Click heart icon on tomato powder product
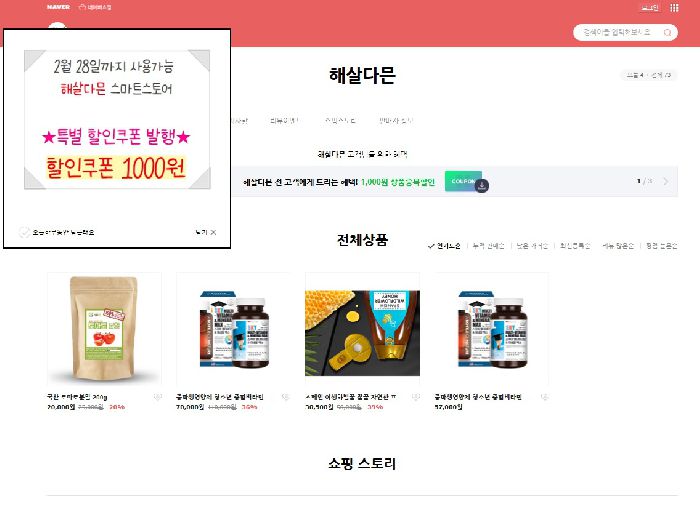The width and height of the screenshot is (700, 518). 157,397
